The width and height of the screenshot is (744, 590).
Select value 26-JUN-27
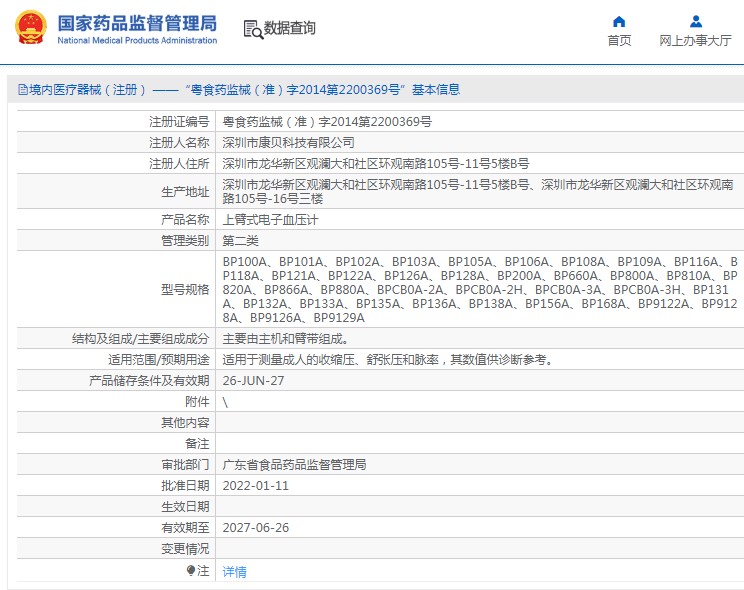253,381
